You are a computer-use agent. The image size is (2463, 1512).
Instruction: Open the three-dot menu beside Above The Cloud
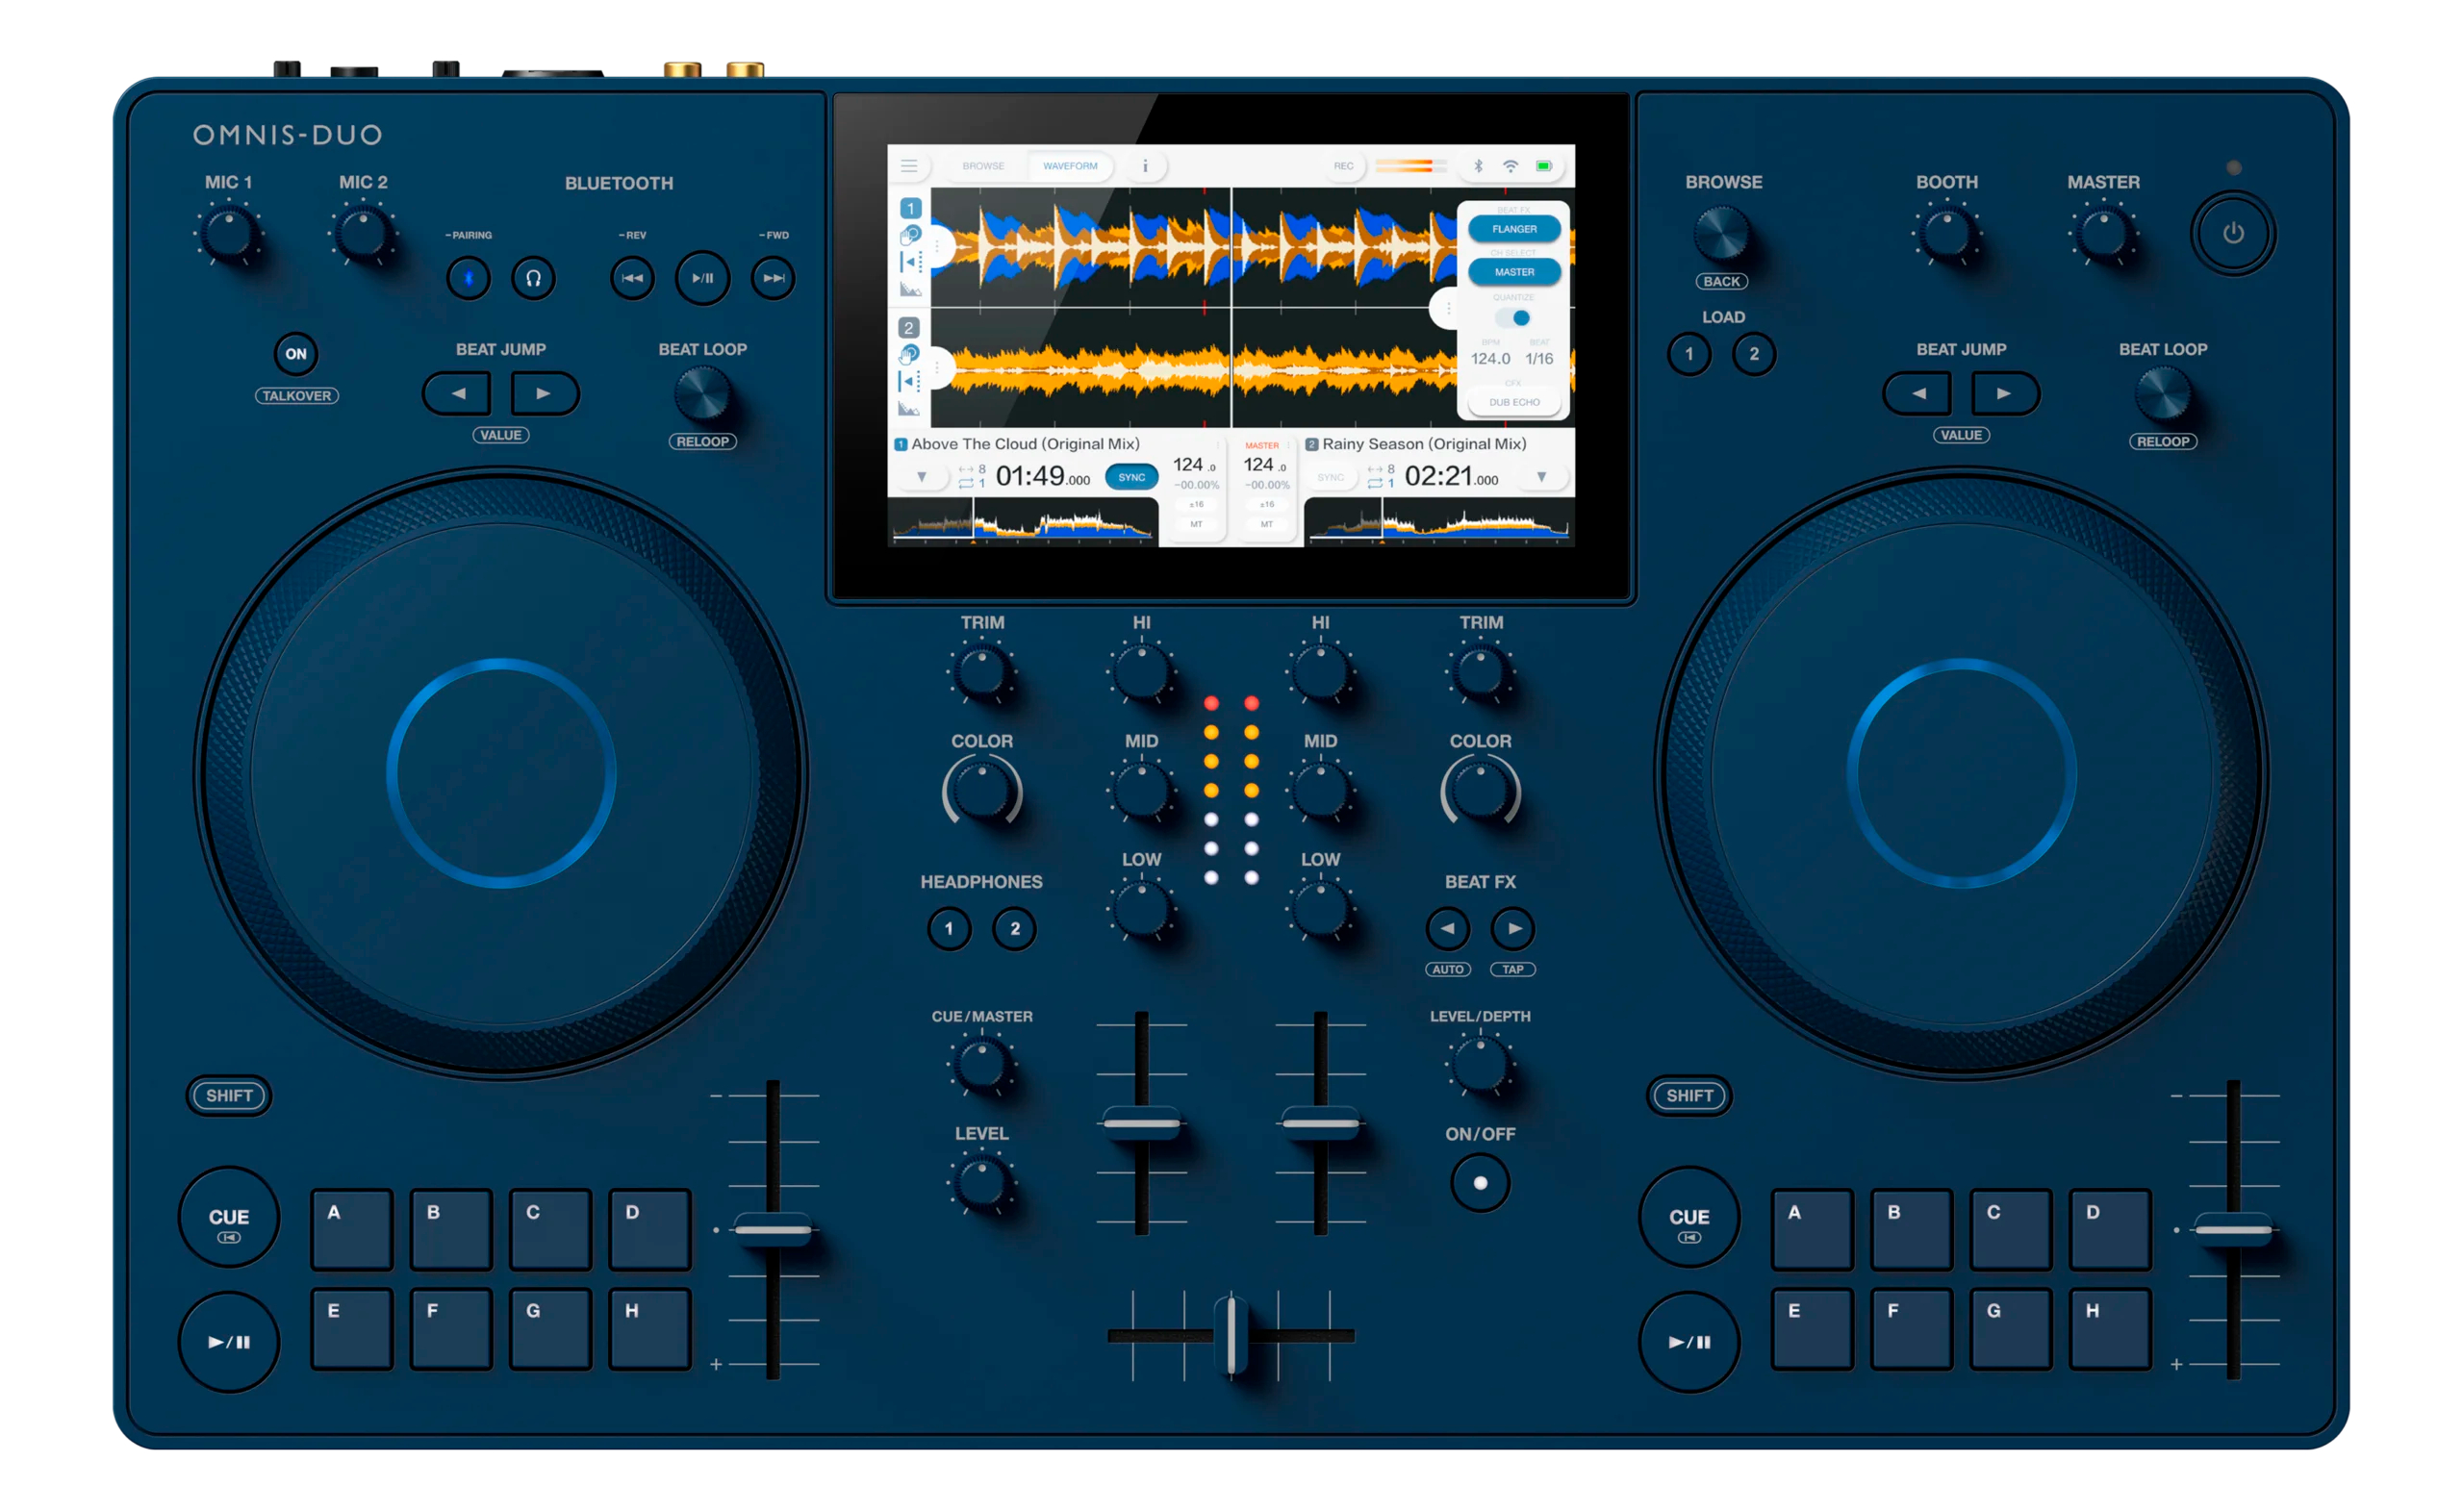pyautogui.click(x=1218, y=445)
